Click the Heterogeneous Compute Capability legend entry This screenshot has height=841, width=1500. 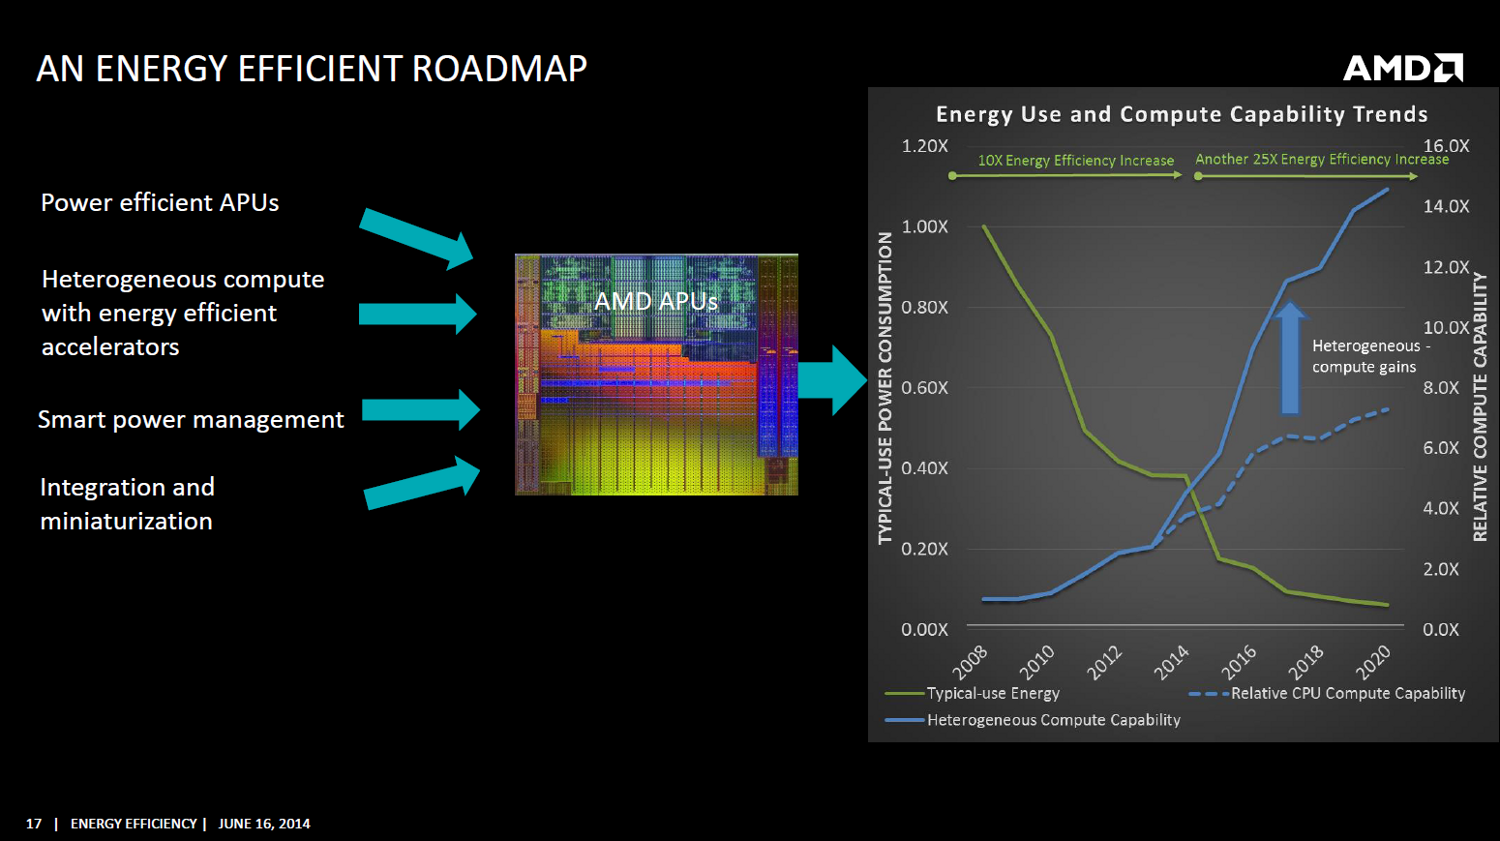(1032, 720)
